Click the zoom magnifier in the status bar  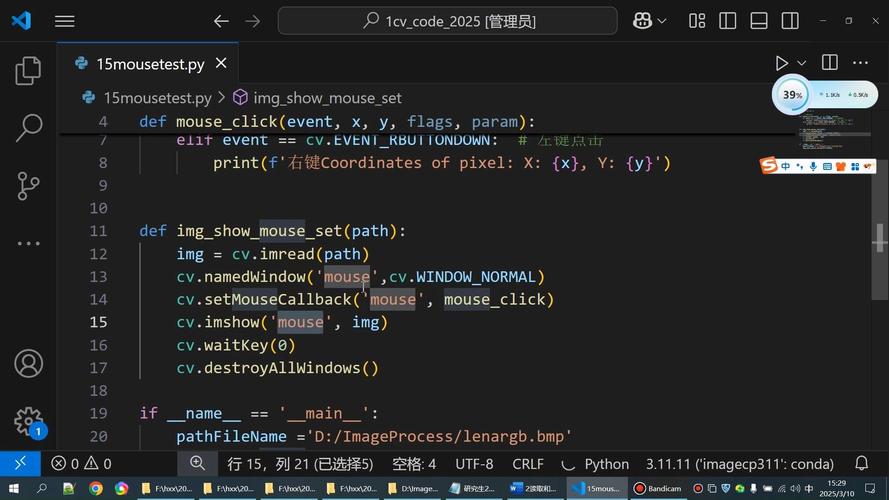coord(197,463)
